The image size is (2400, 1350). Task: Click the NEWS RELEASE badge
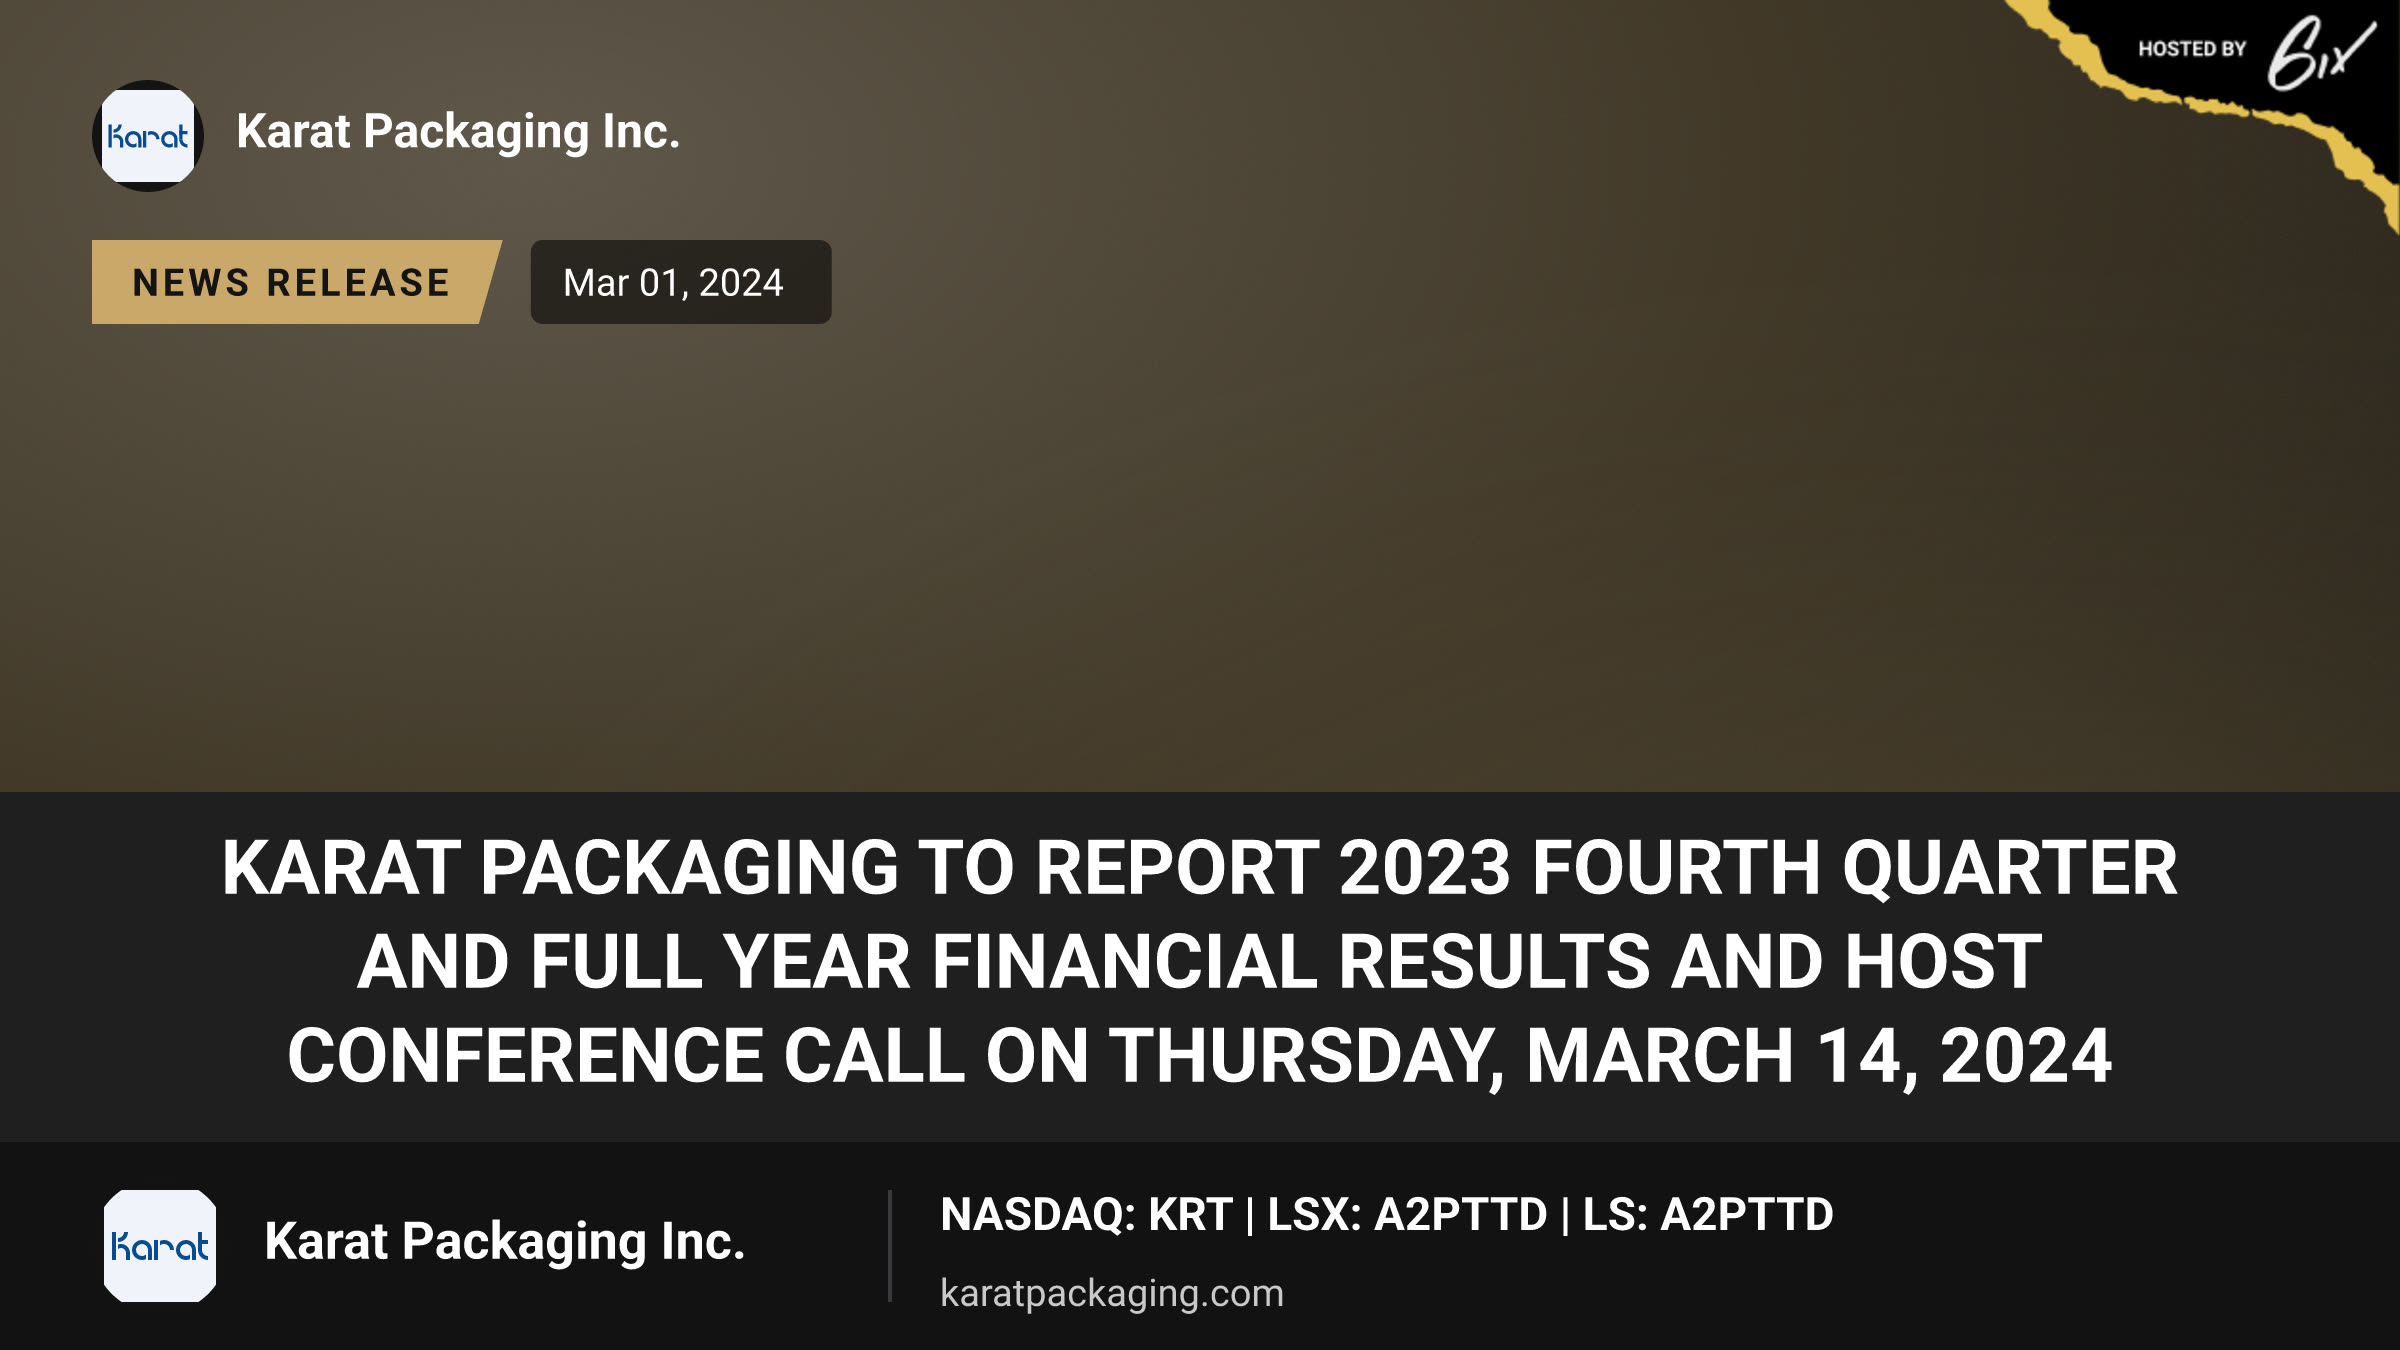coord(296,282)
